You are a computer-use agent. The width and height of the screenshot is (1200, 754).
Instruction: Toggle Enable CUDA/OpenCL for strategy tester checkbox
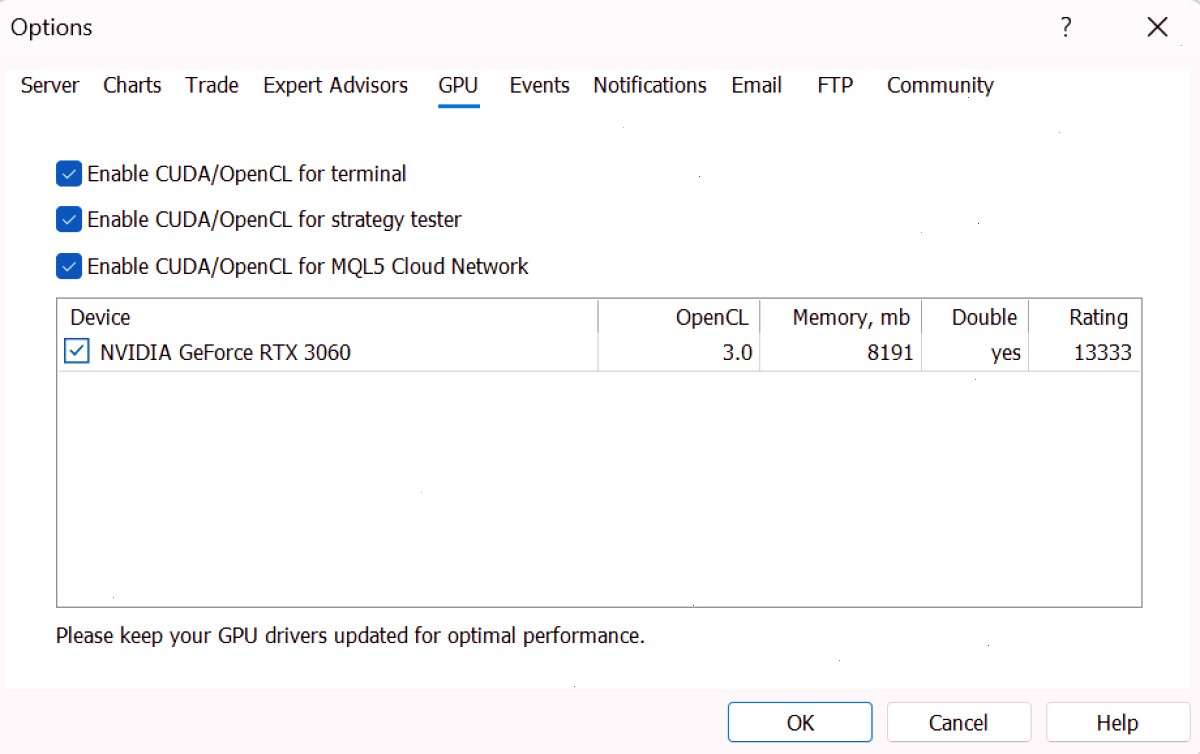point(69,219)
